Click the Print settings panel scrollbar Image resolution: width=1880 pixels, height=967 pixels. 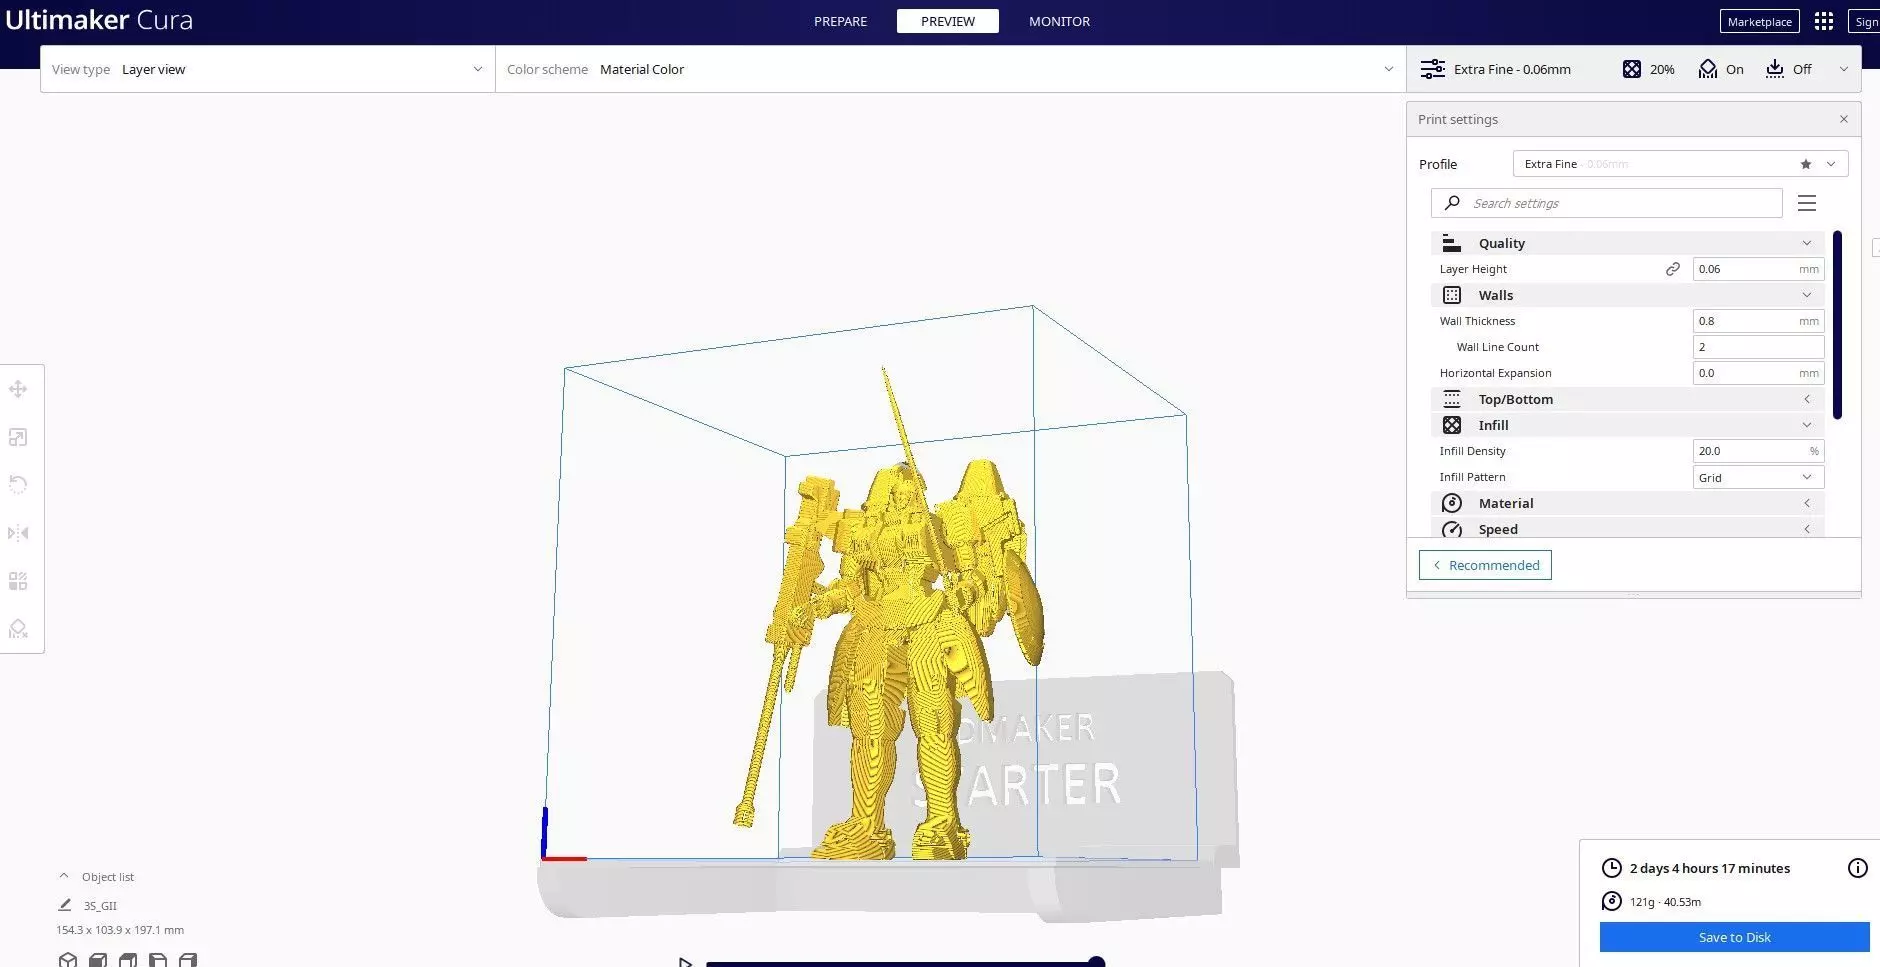[x=1838, y=325]
